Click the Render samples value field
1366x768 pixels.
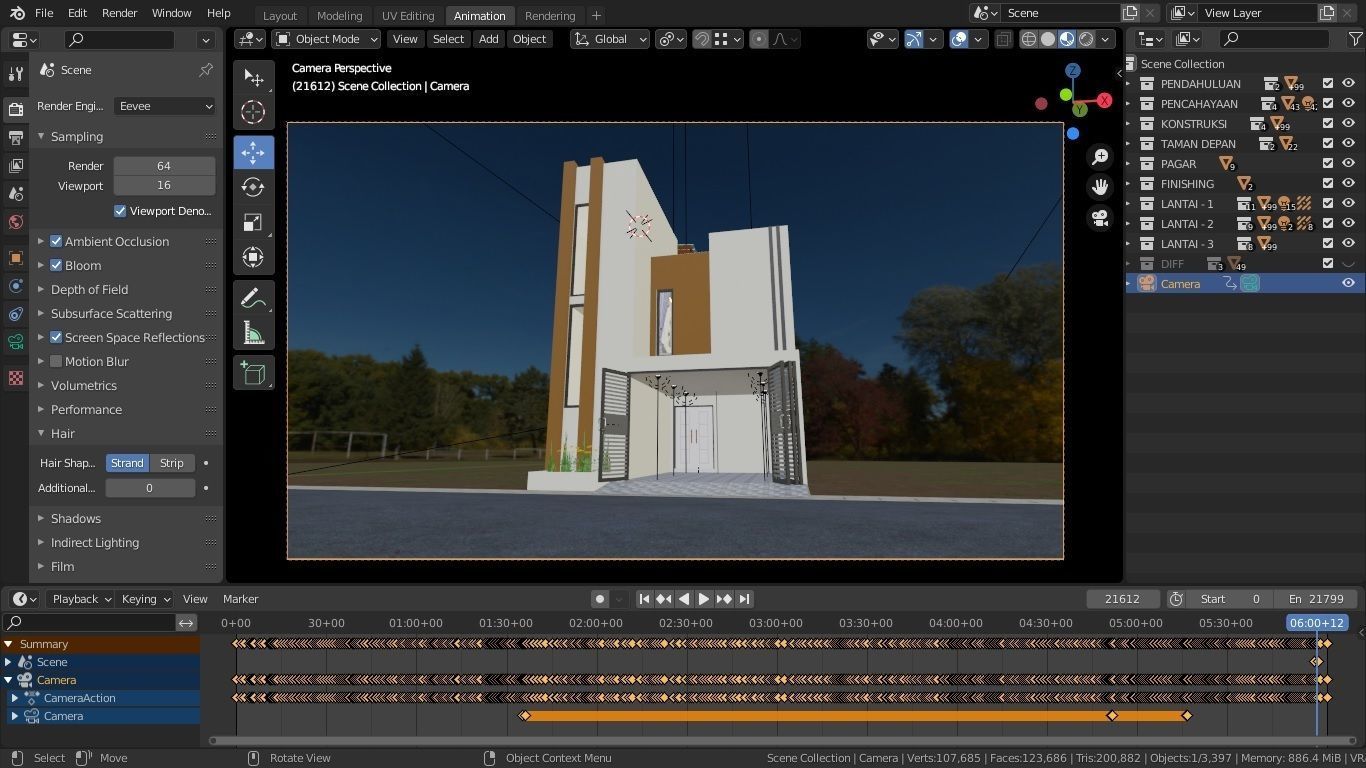point(164,166)
